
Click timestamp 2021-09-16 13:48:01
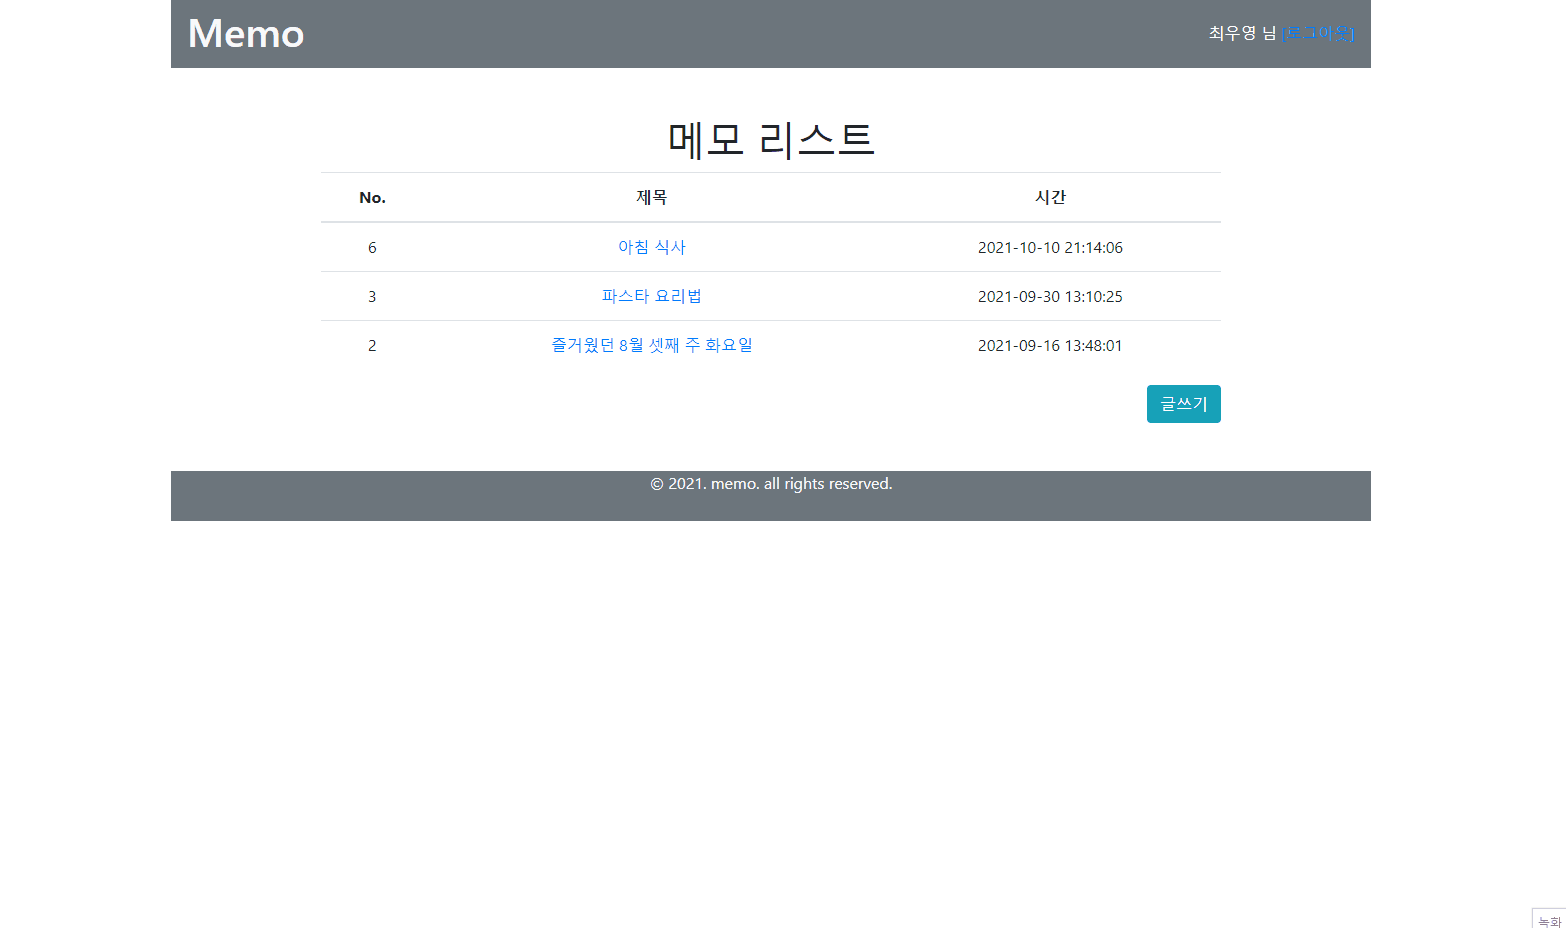[x=1050, y=345]
